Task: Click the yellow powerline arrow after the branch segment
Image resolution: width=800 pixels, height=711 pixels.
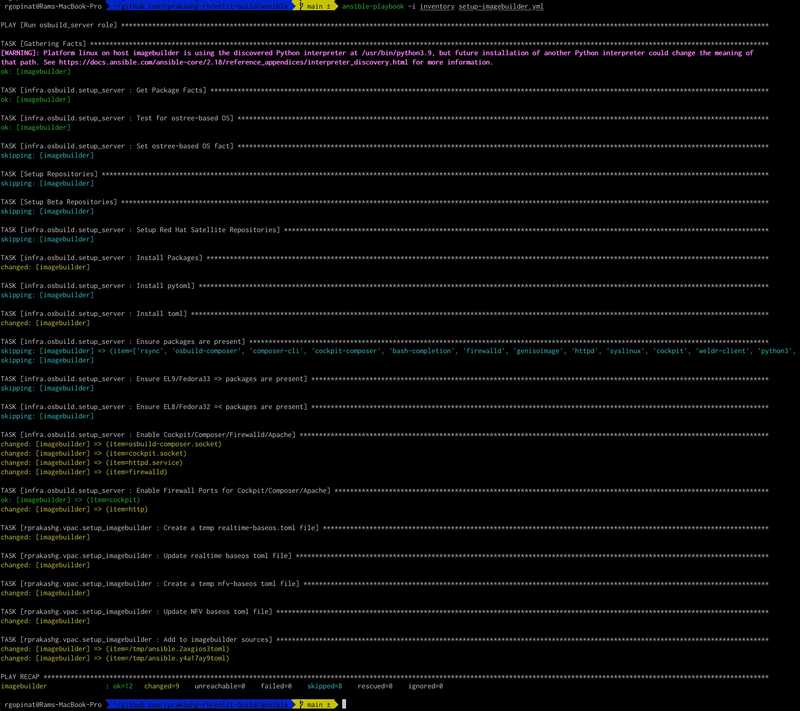Action: (333, 5)
